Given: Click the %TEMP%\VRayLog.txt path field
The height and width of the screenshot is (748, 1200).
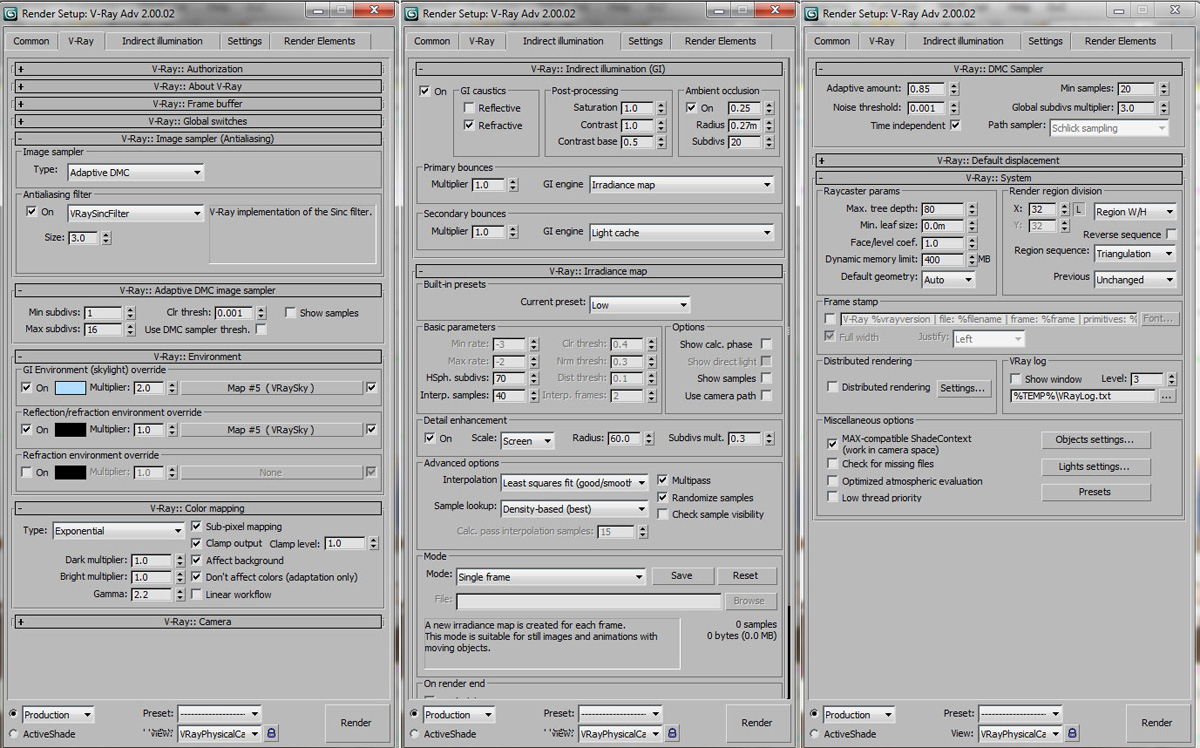Looking at the screenshot, I should tap(1083, 396).
